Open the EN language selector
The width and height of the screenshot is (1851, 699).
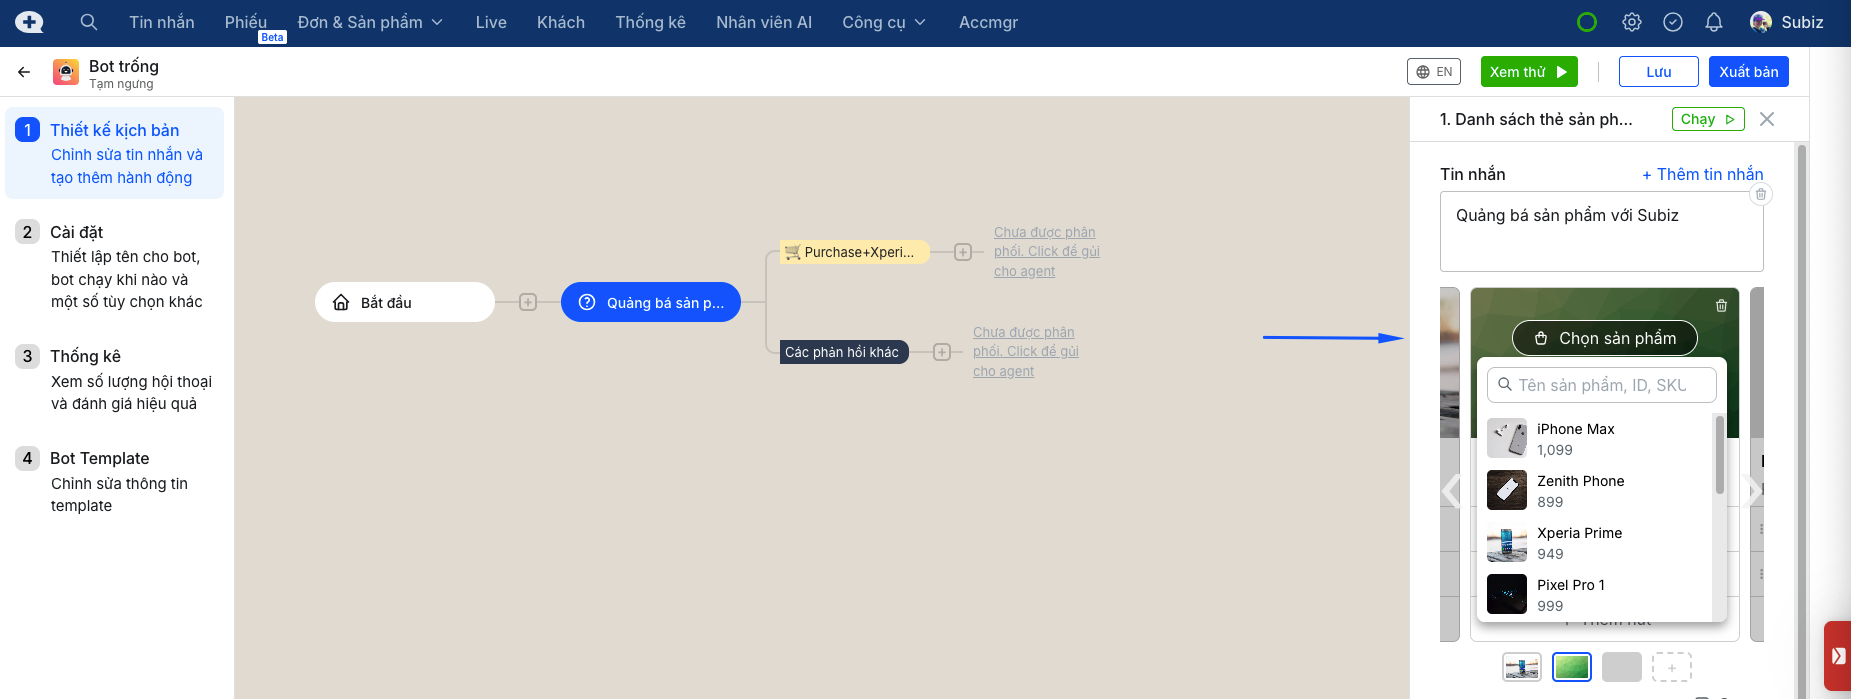click(1434, 72)
